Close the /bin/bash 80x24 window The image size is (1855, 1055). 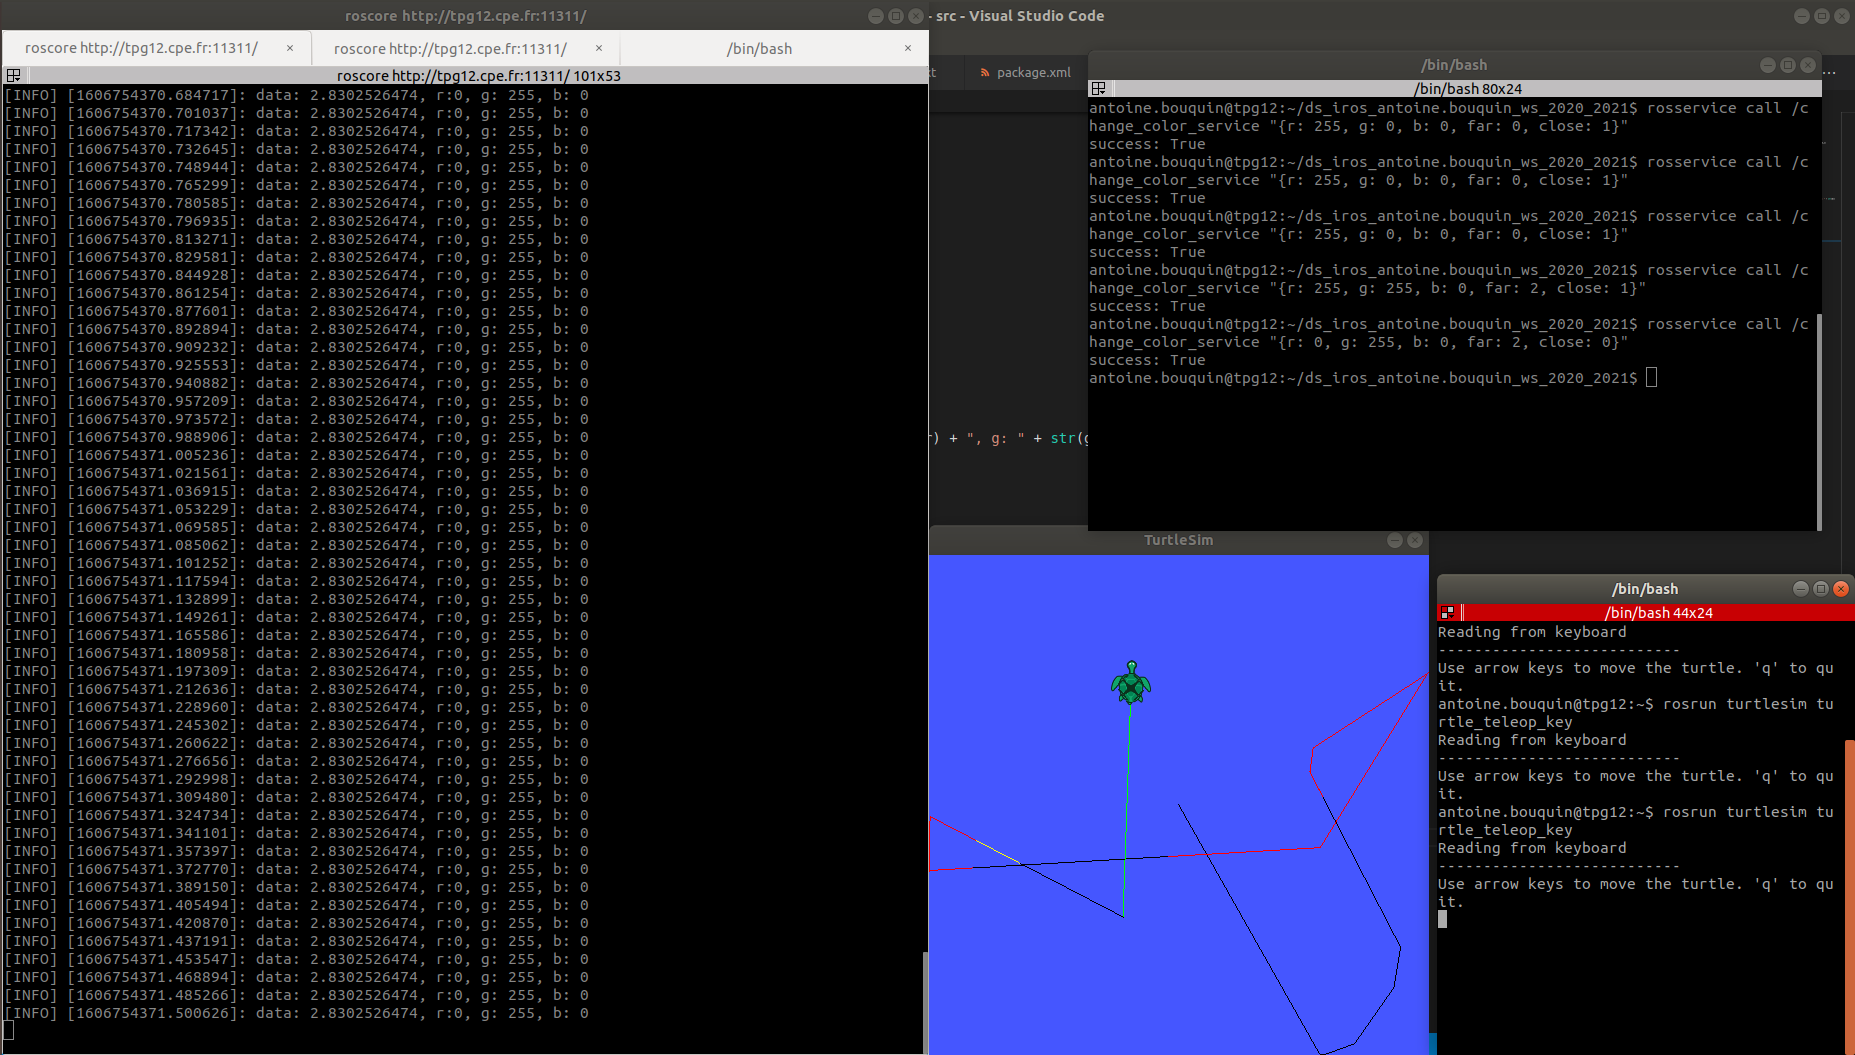[x=1808, y=65]
